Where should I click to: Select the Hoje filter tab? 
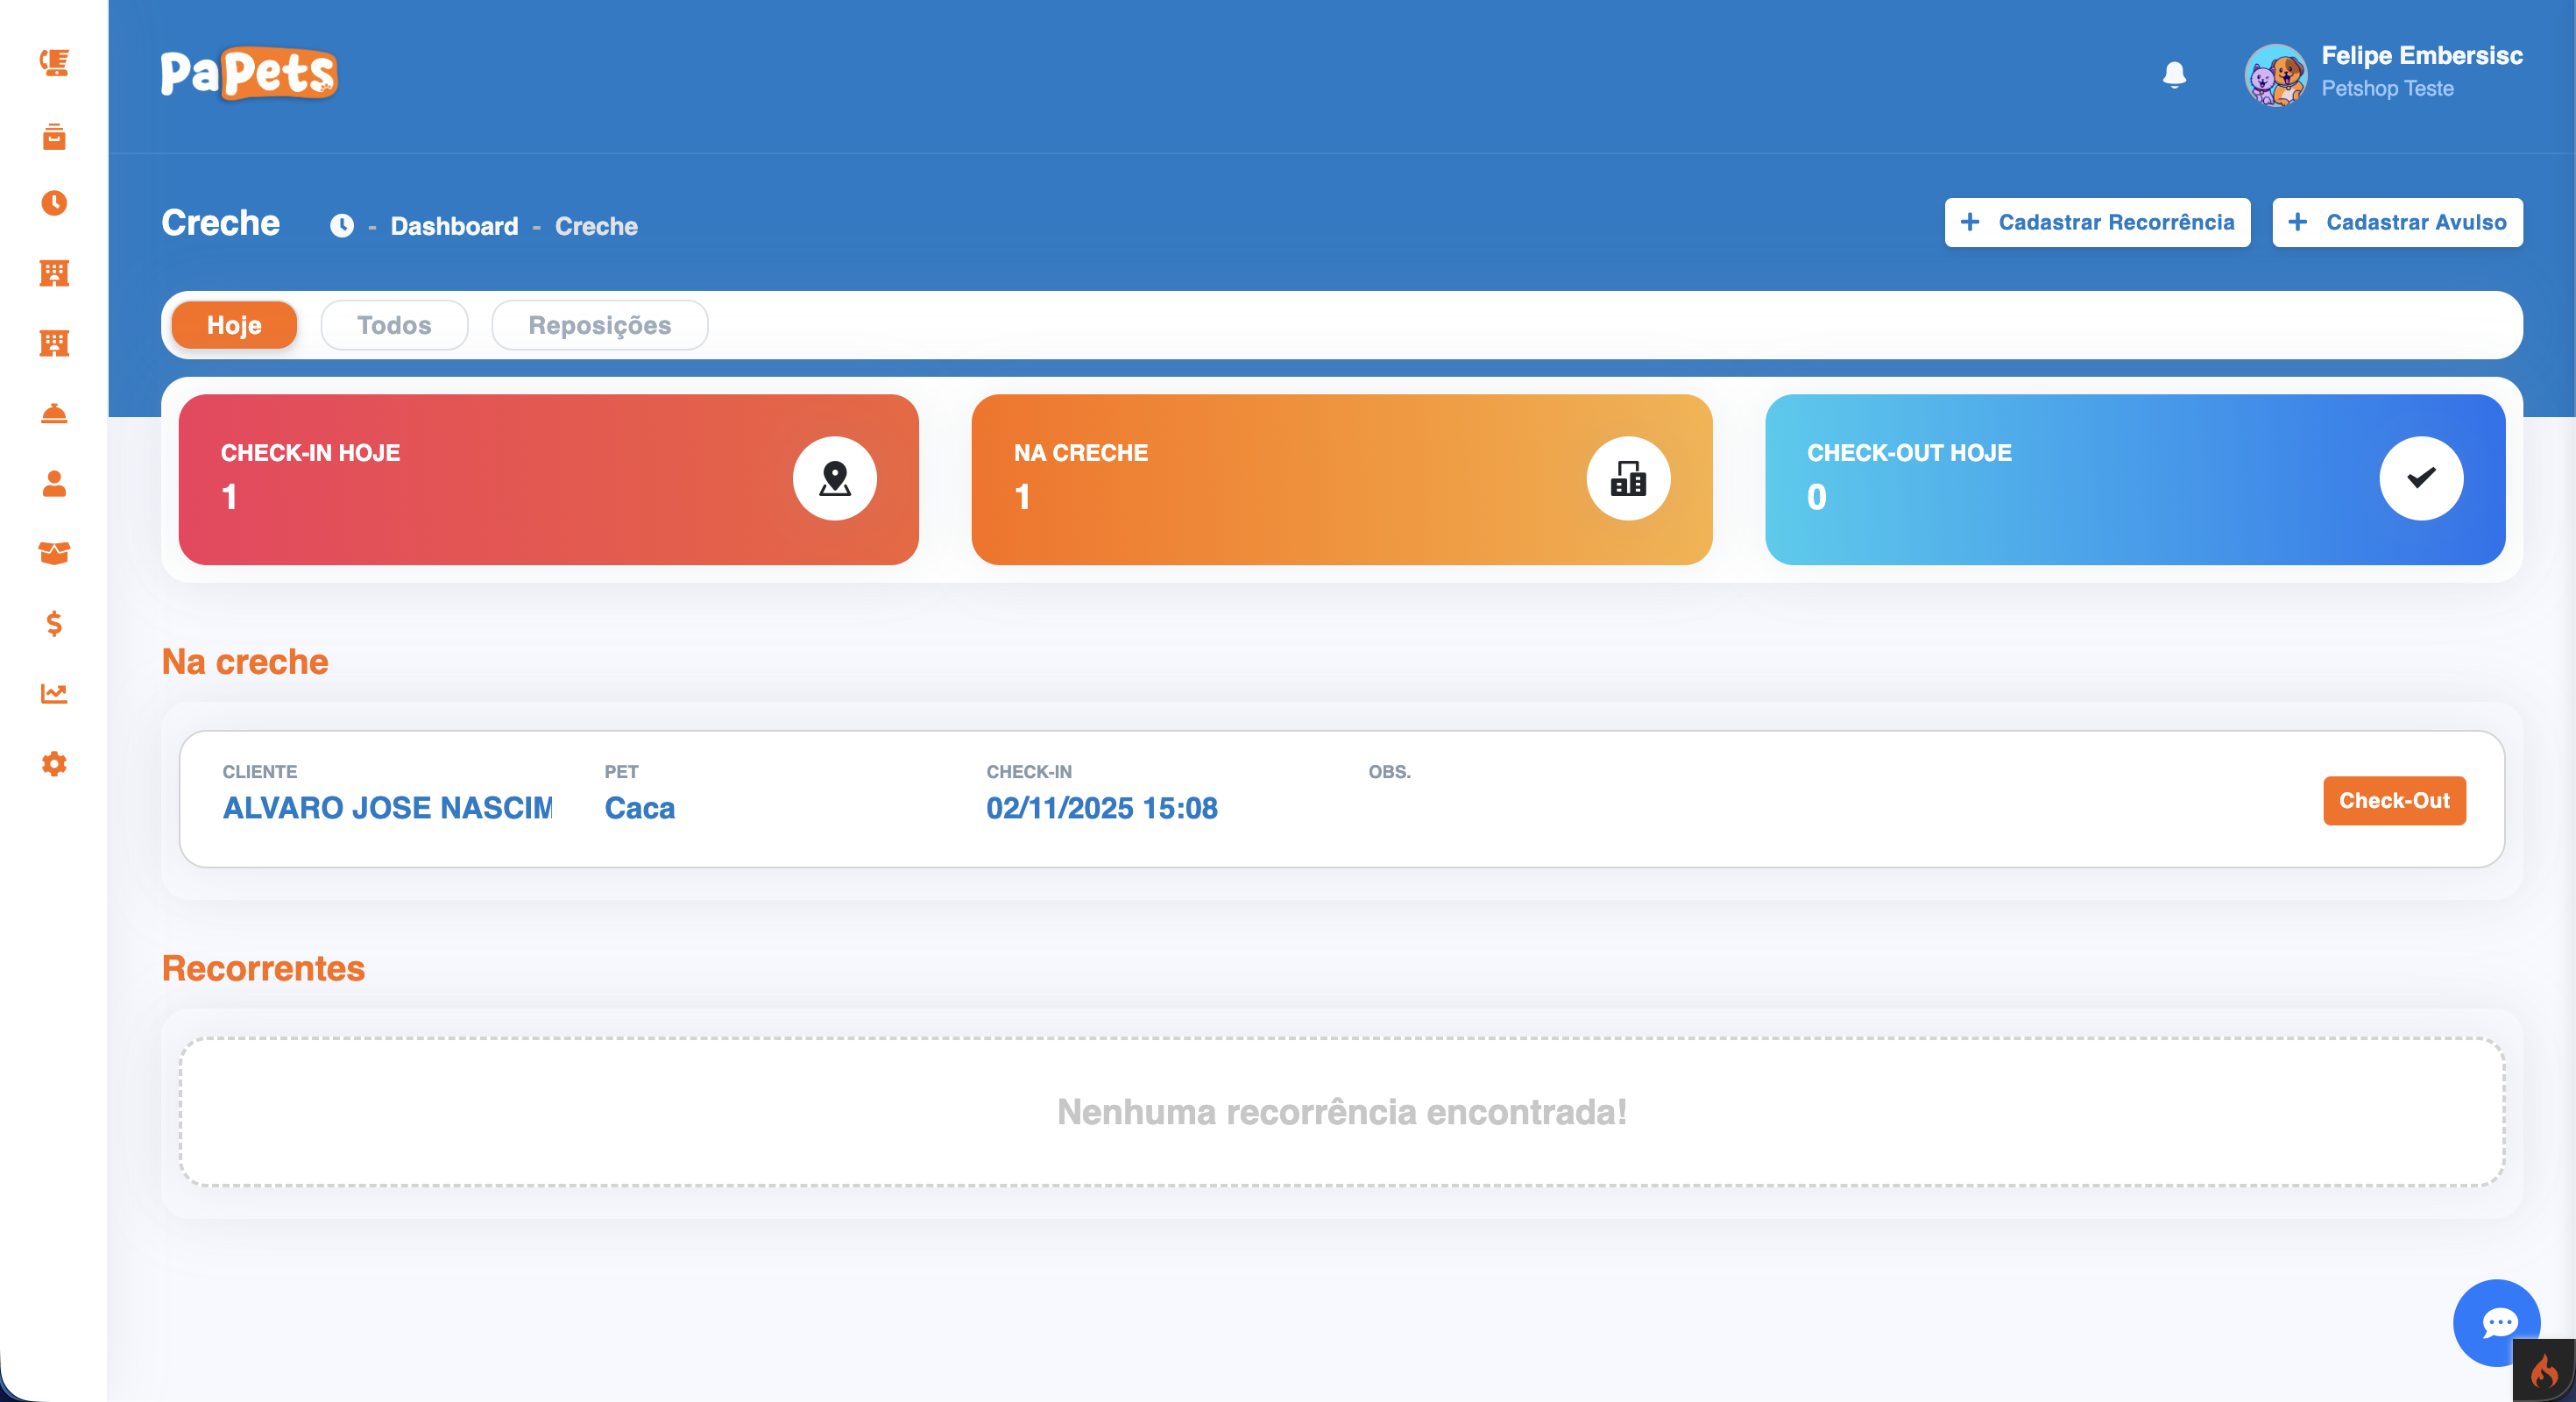[234, 325]
